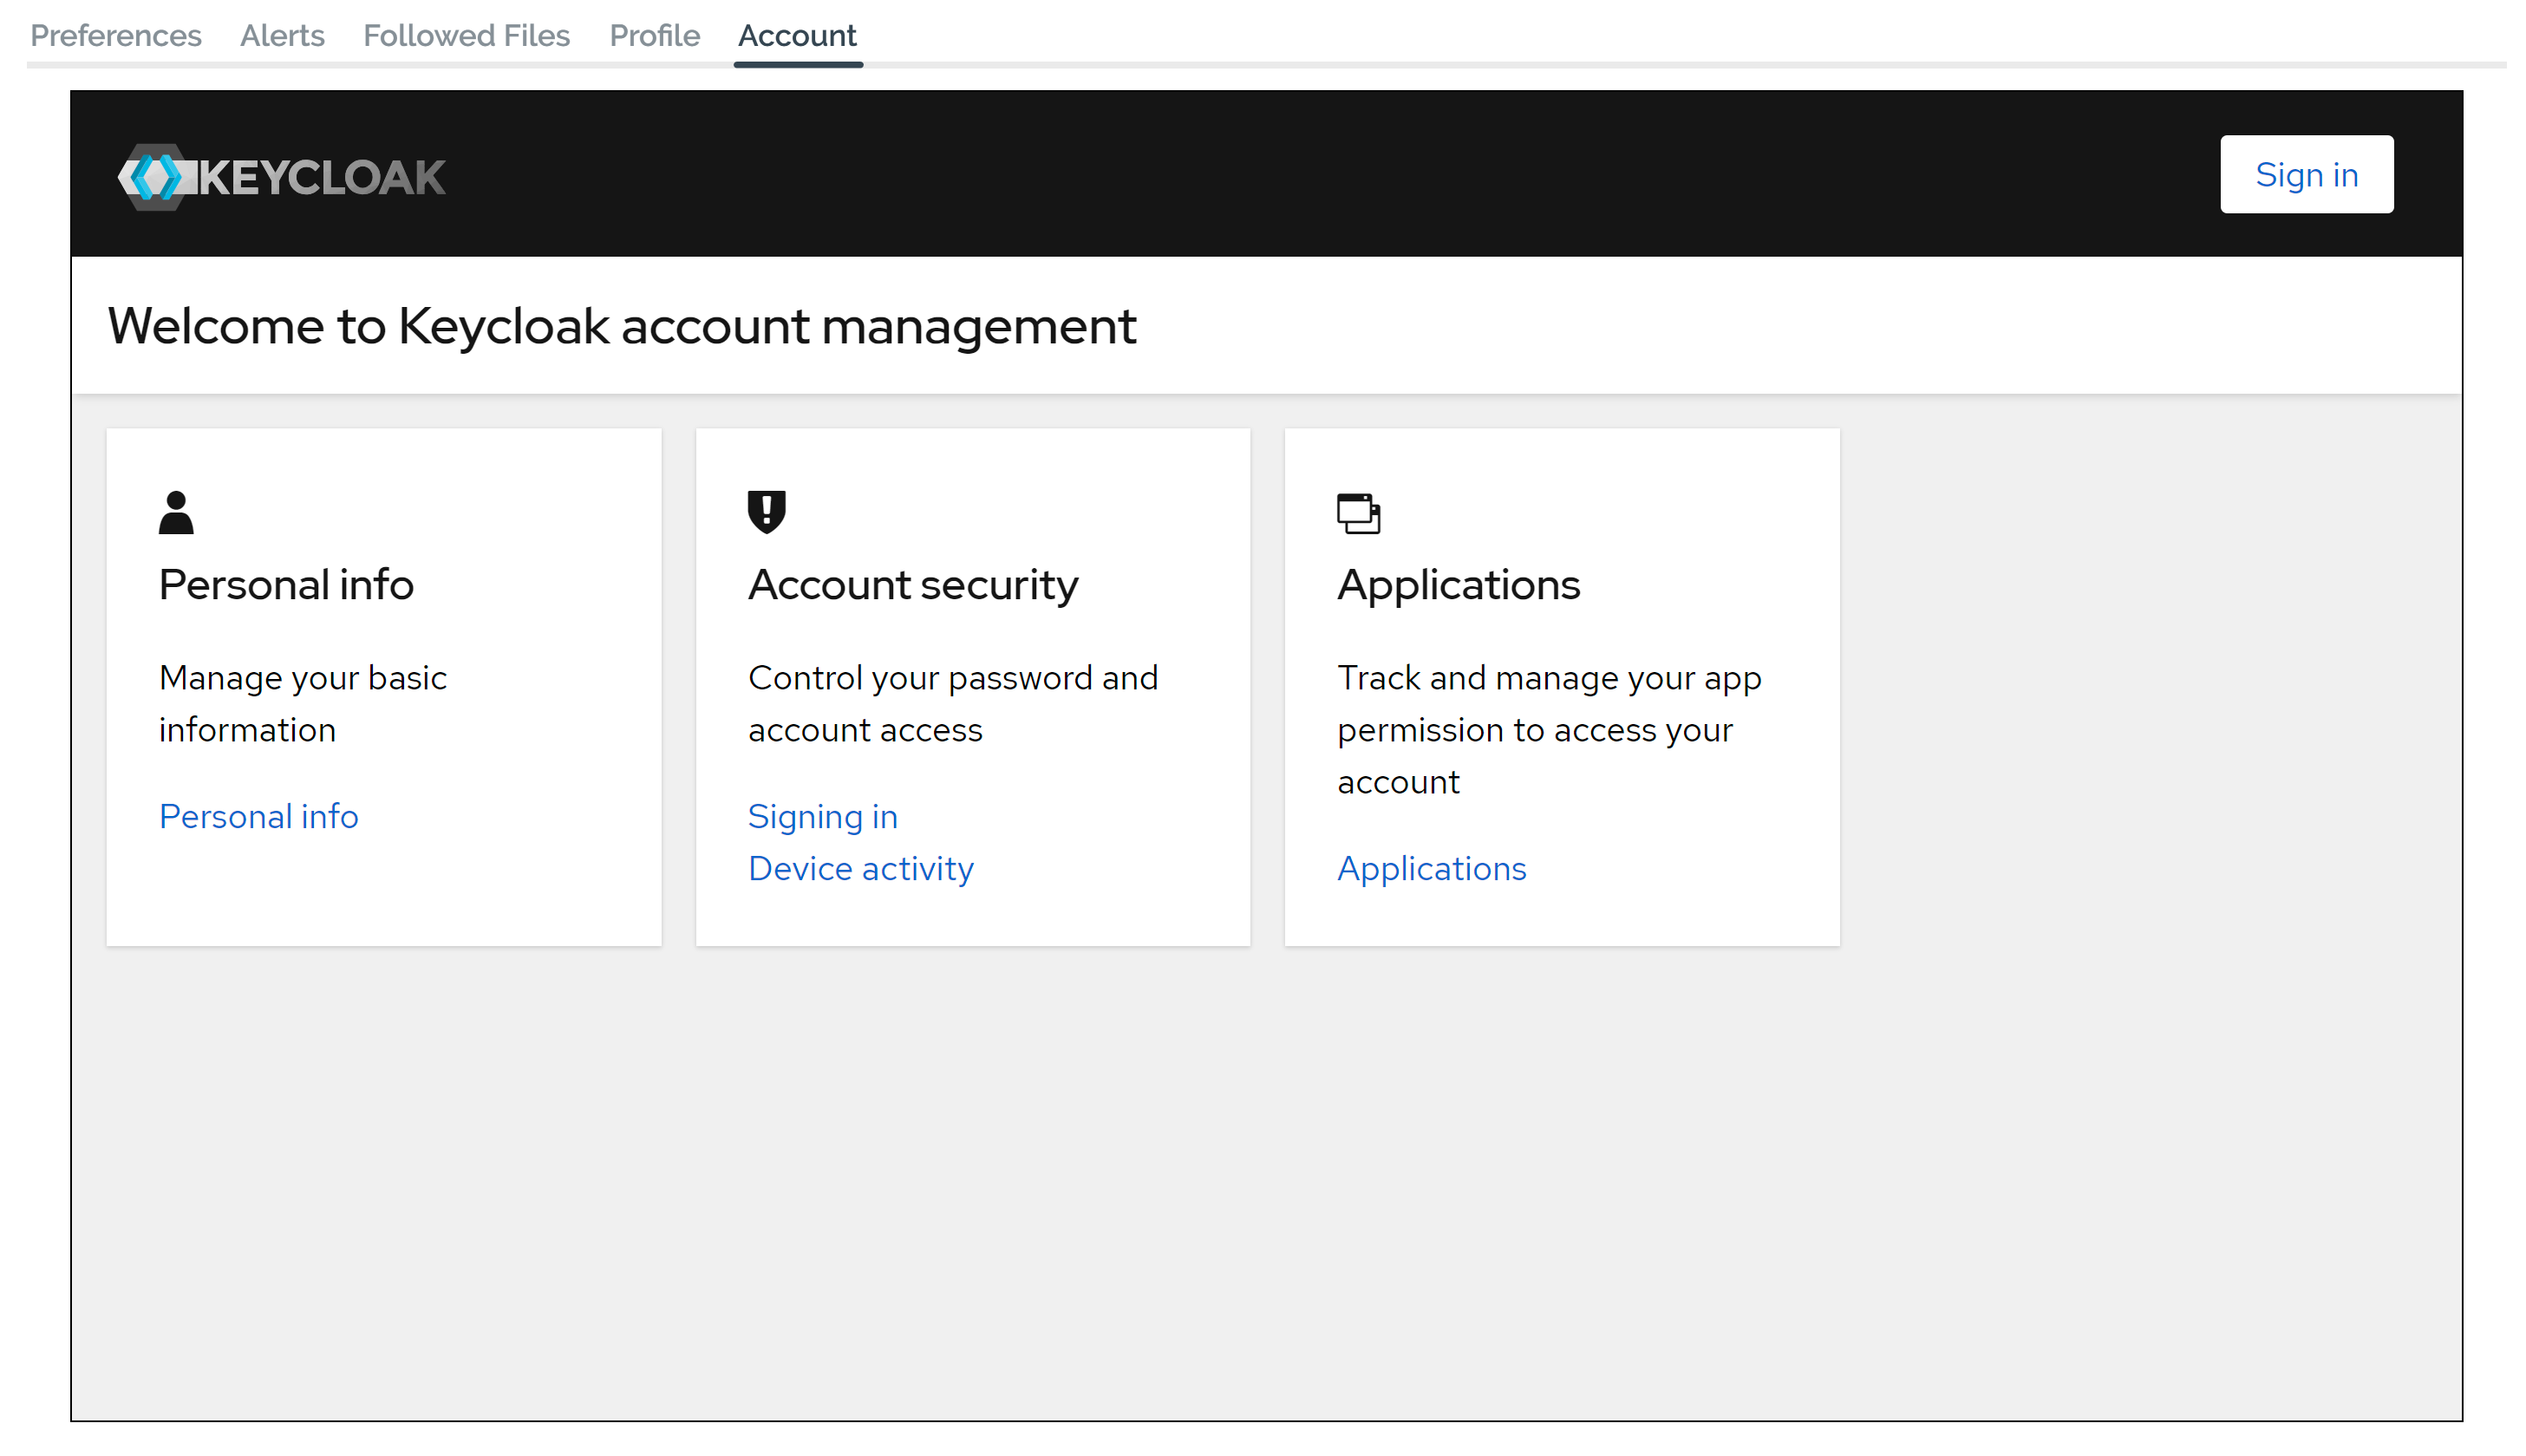Click the Keycloak hexagon logo icon

coord(154,177)
